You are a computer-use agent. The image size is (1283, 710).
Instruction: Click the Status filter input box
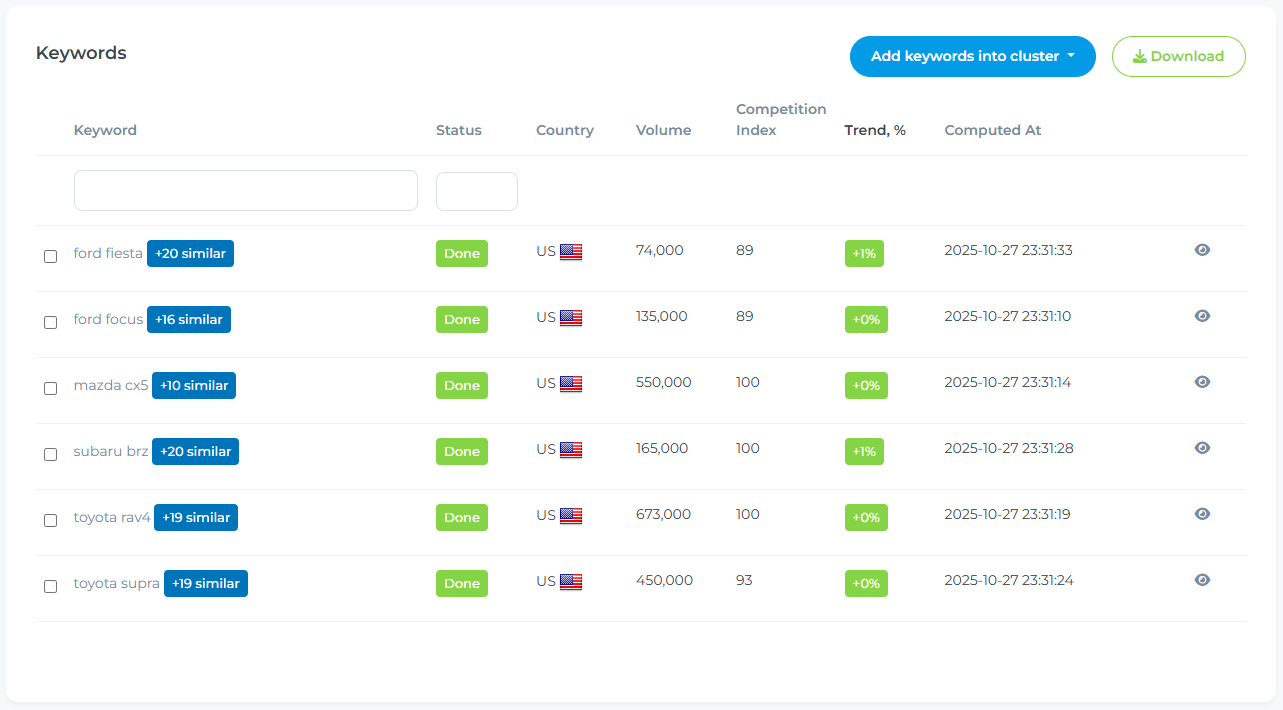(x=477, y=191)
